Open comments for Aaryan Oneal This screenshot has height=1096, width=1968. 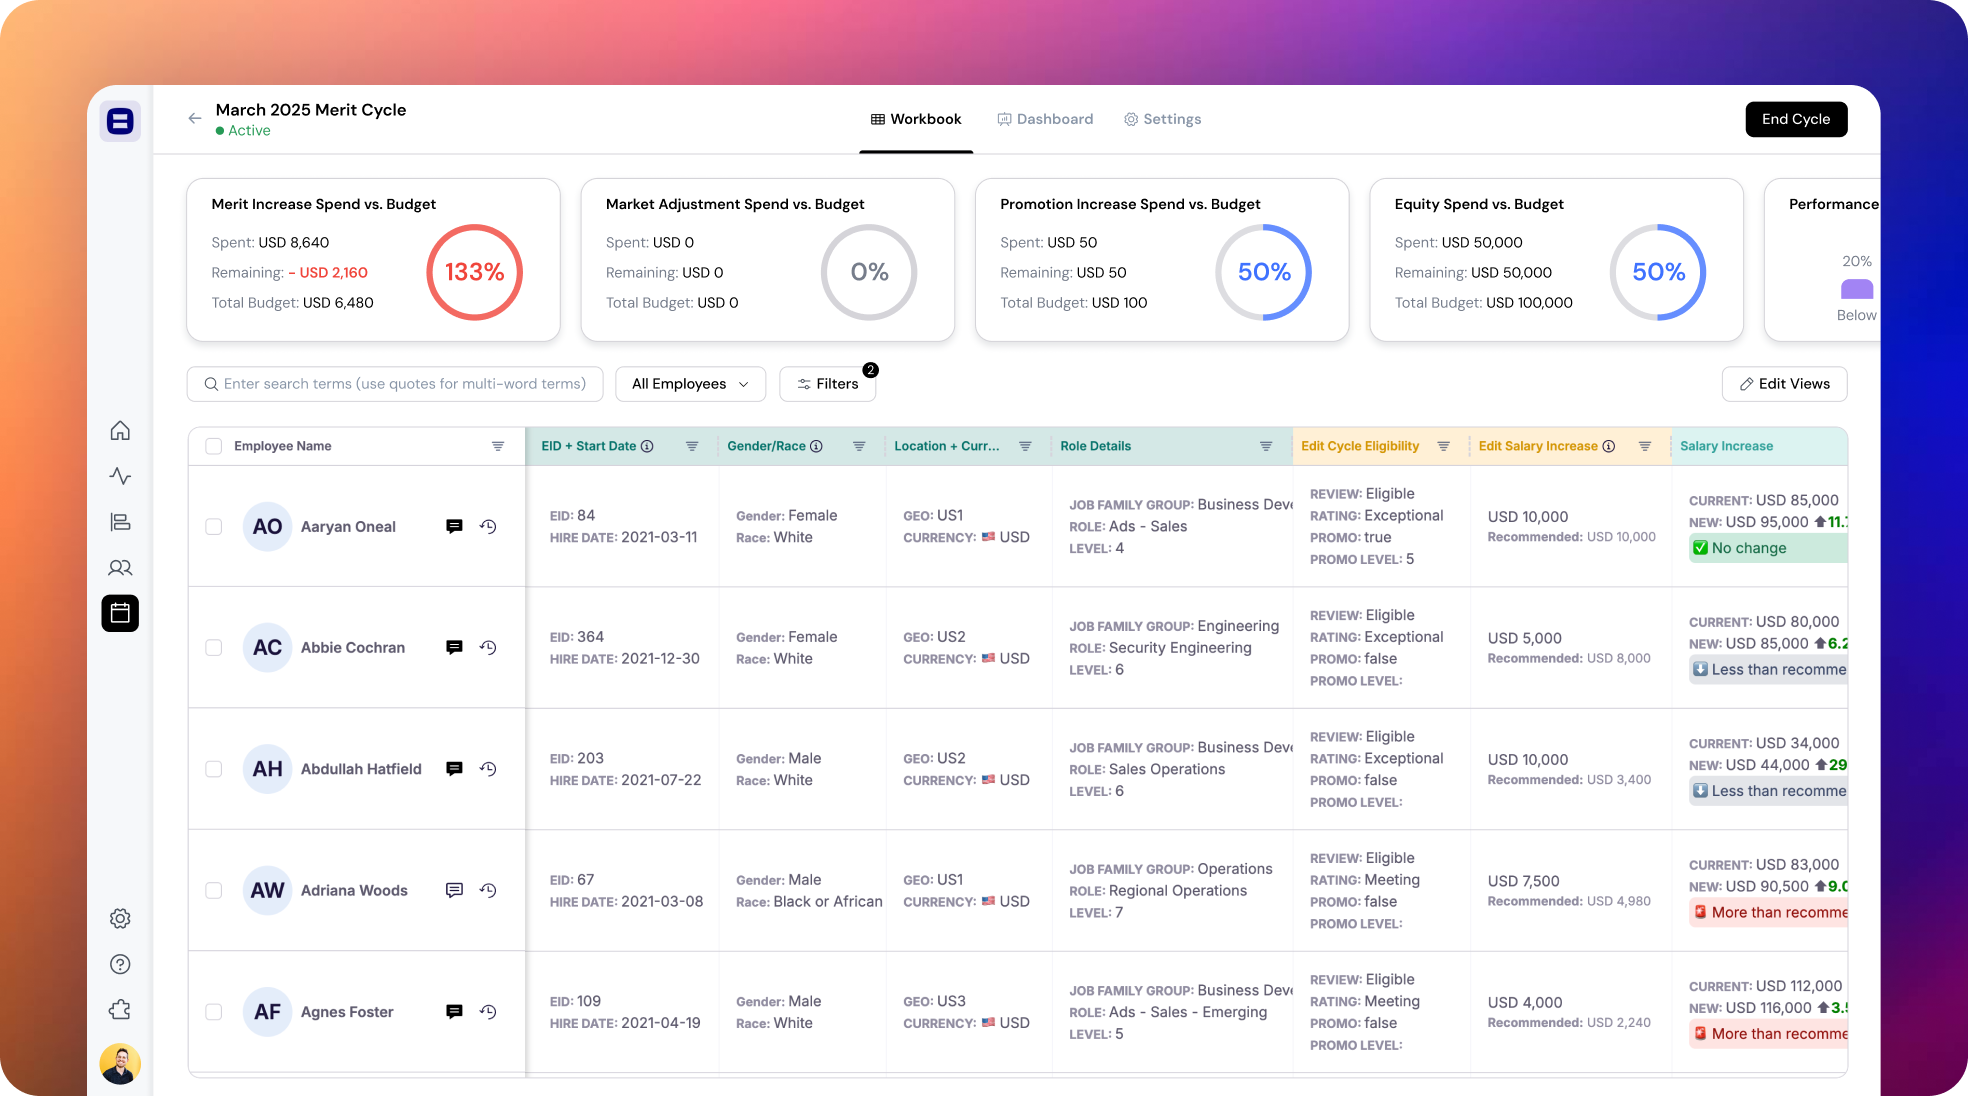(454, 526)
